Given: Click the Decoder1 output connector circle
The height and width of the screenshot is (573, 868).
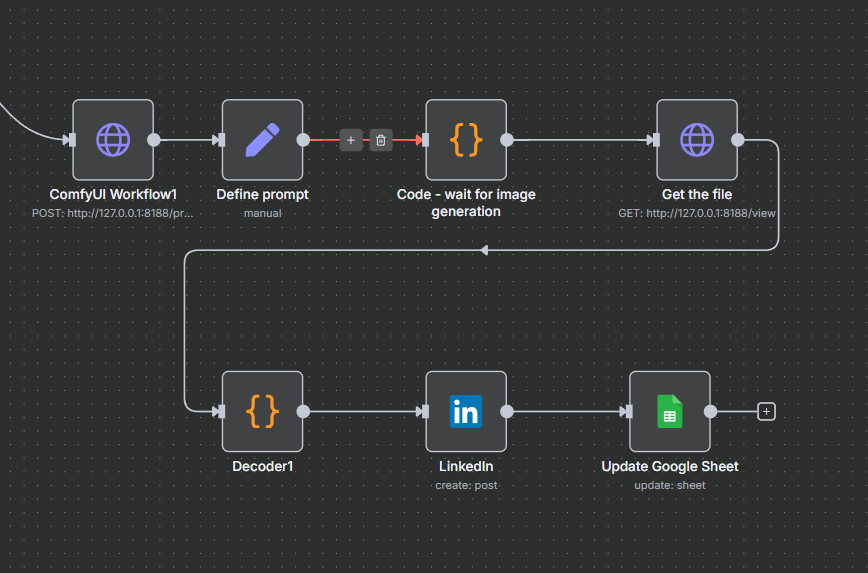Looking at the screenshot, I should click(x=303, y=411).
